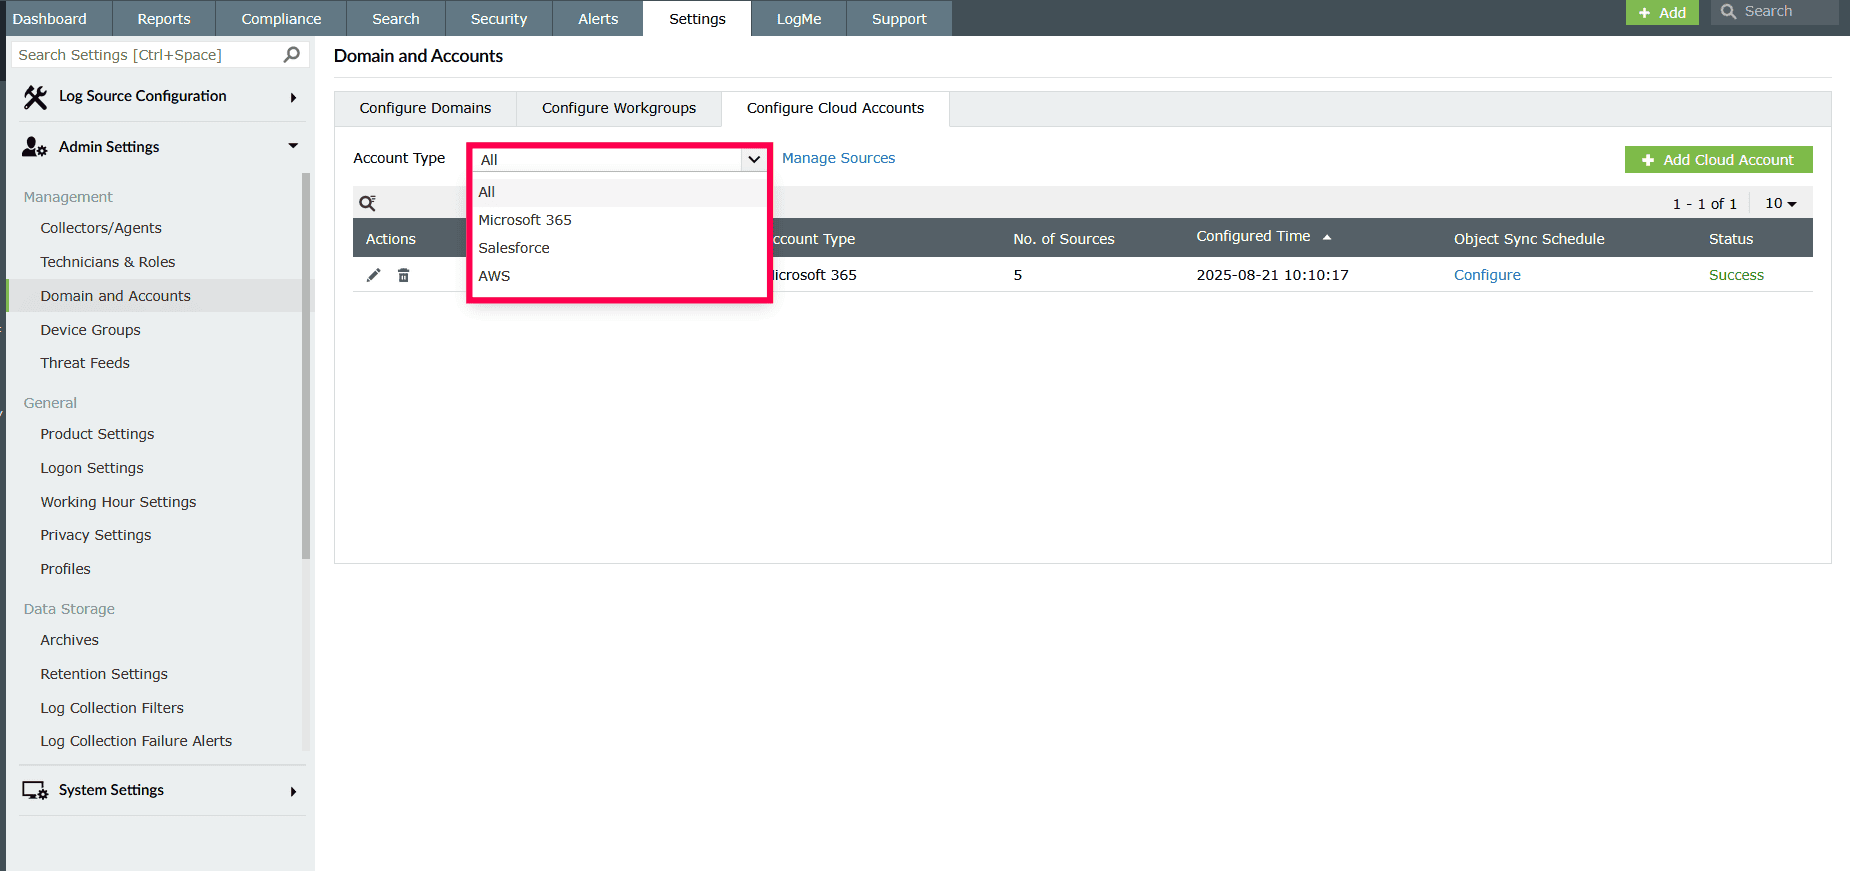Open the Security tab
Viewport: 1850px width, 871px height.
499,19
